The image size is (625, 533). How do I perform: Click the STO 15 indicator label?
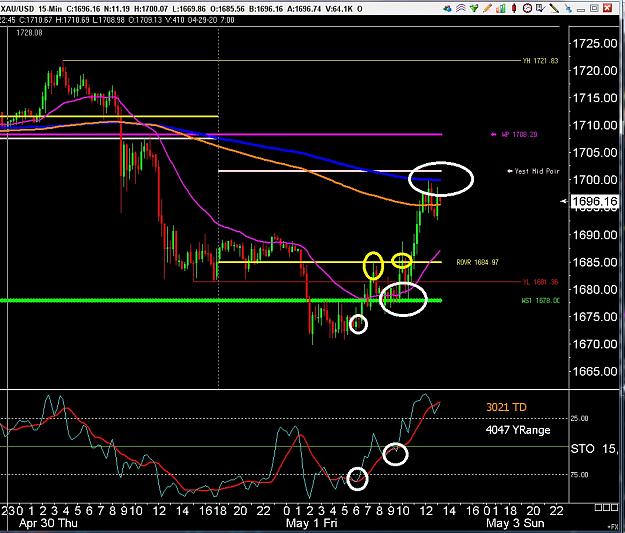coord(594,449)
